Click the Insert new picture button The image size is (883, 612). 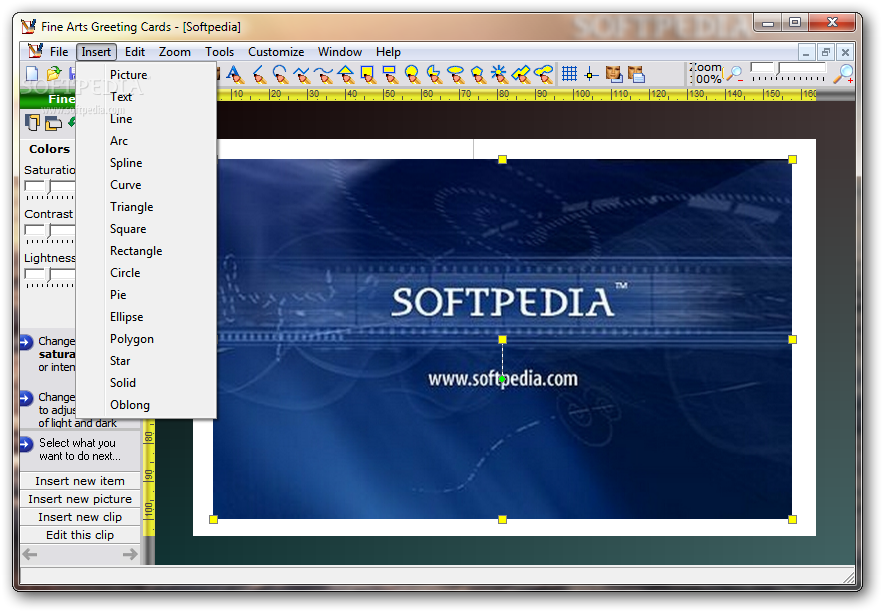pyautogui.click(x=80, y=499)
